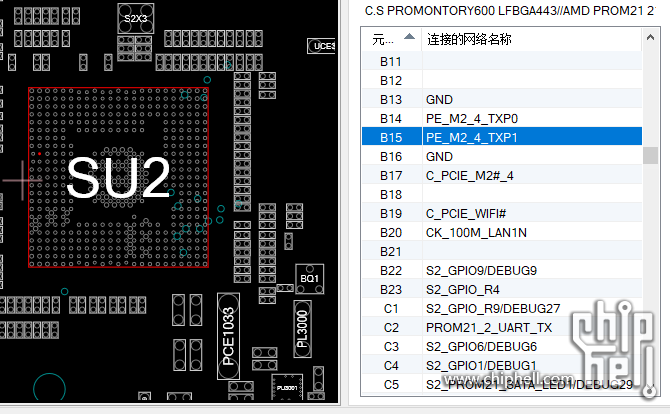Select net PE_M2_4_TXP0
The image size is (670, 414).
pos(471,118)
